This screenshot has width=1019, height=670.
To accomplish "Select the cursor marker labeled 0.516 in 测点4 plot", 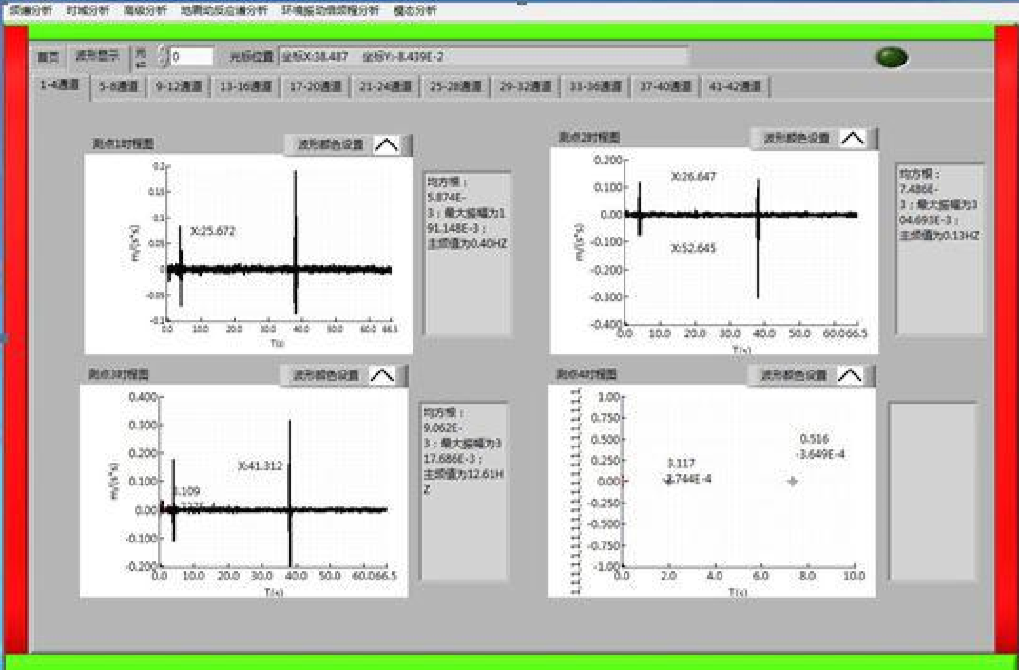I will coord(793,481).
